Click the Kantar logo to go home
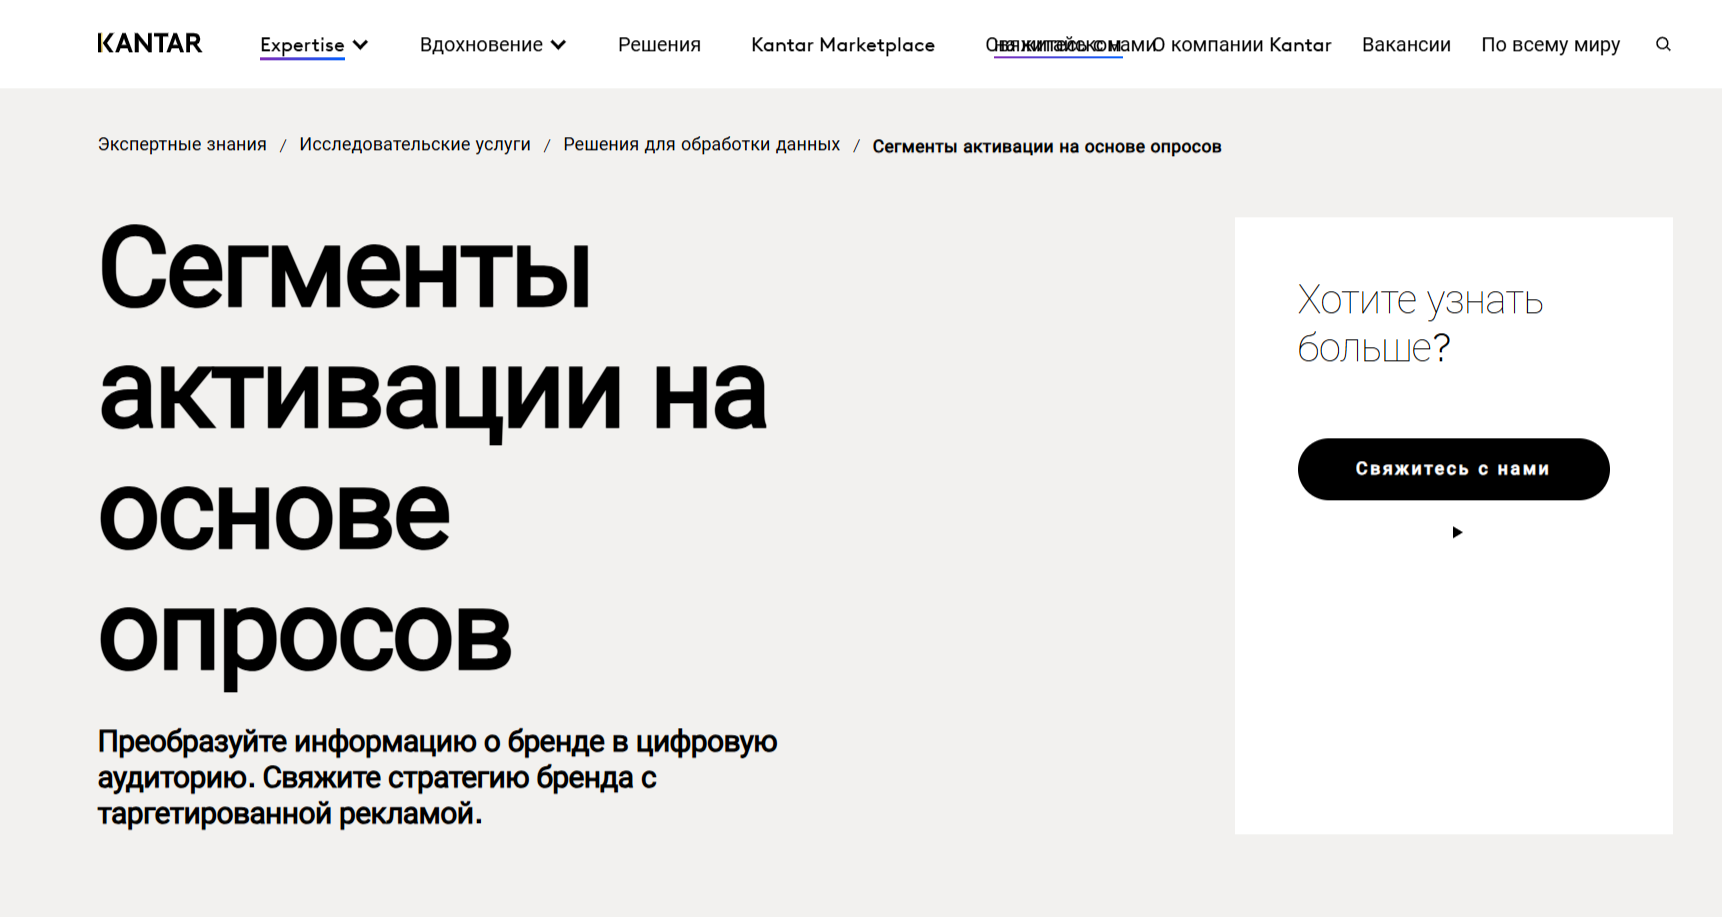Screen dimensions: 1722x917 pos(148,43)
